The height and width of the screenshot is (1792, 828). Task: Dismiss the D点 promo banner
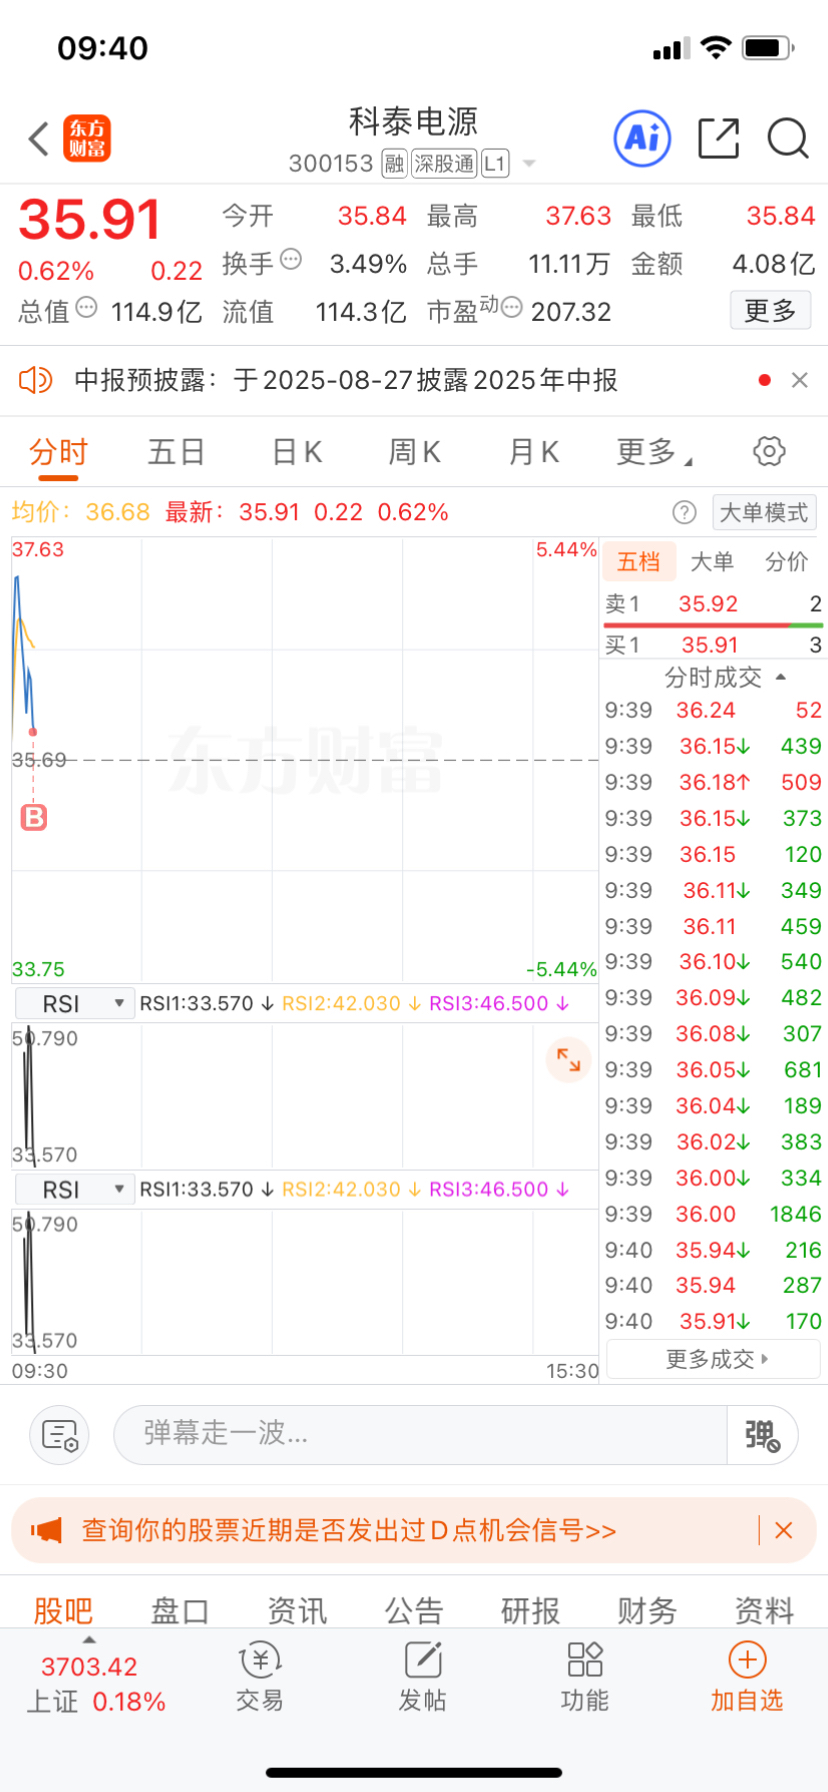pyautogui.click(x=784, y=1530)
